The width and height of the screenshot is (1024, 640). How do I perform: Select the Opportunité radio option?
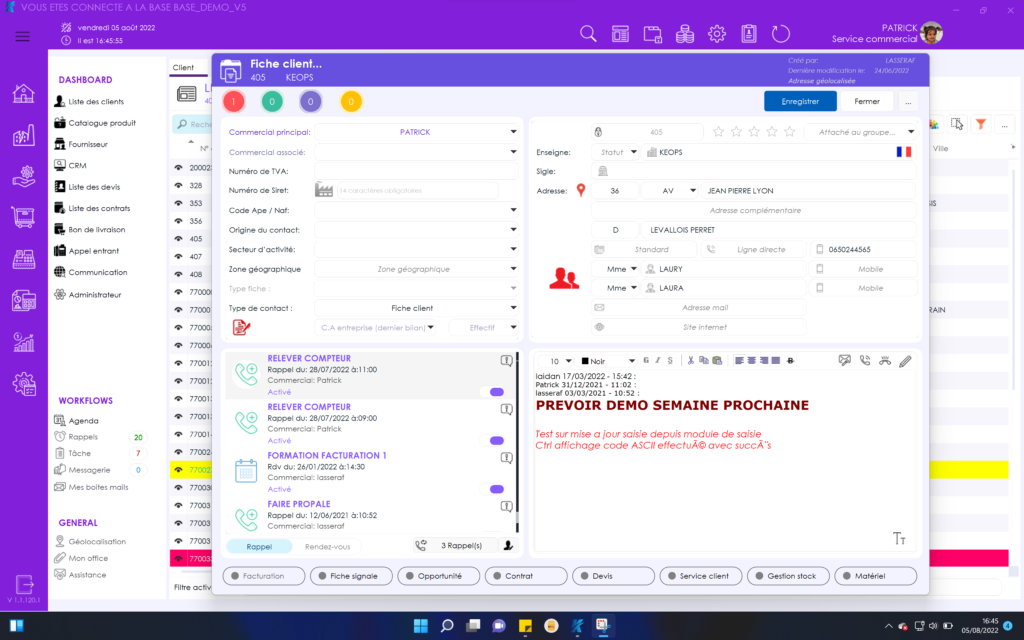point(438,576)
